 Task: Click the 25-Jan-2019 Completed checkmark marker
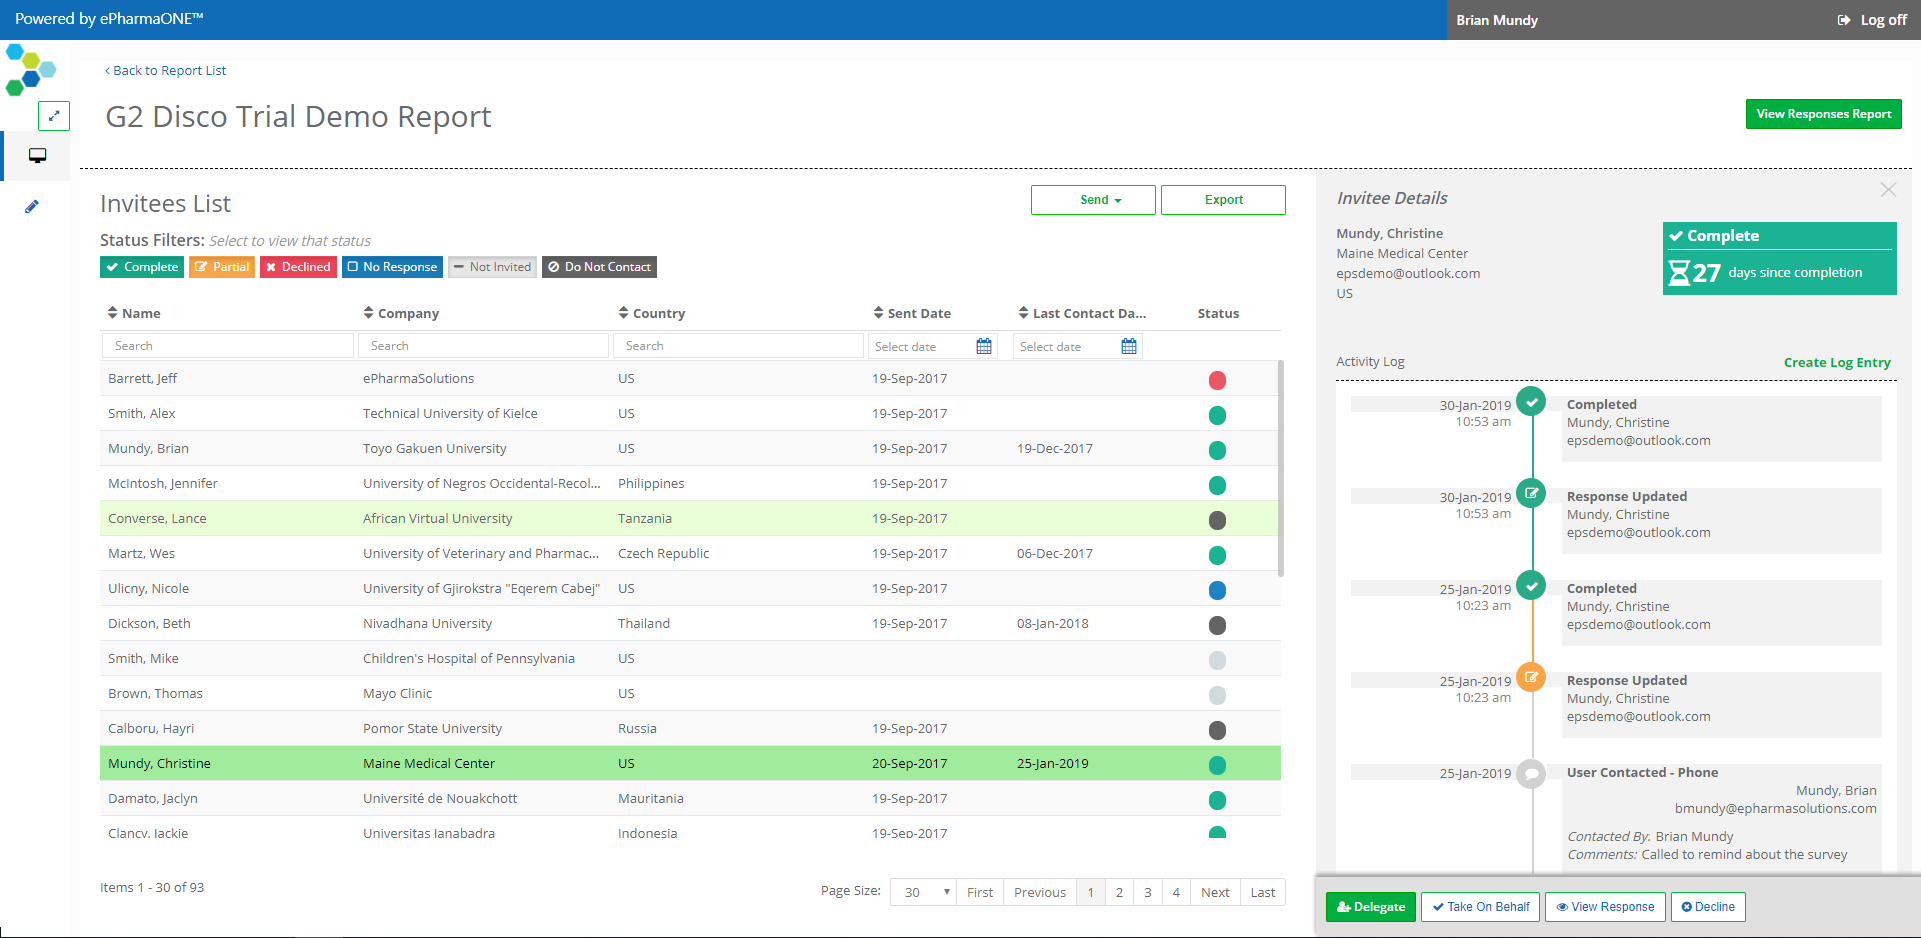[1531, 585]
